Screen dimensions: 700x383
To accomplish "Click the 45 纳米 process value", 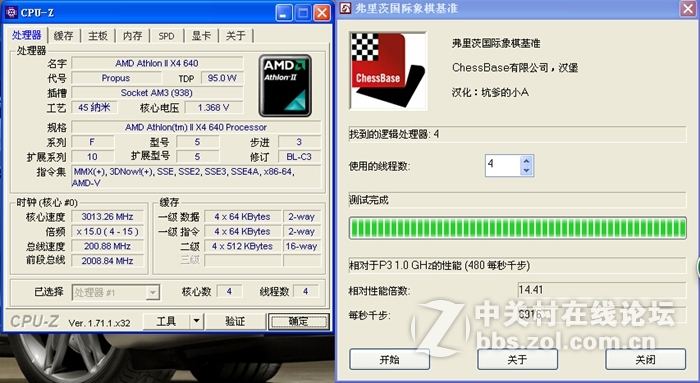I will pos(94,108).
